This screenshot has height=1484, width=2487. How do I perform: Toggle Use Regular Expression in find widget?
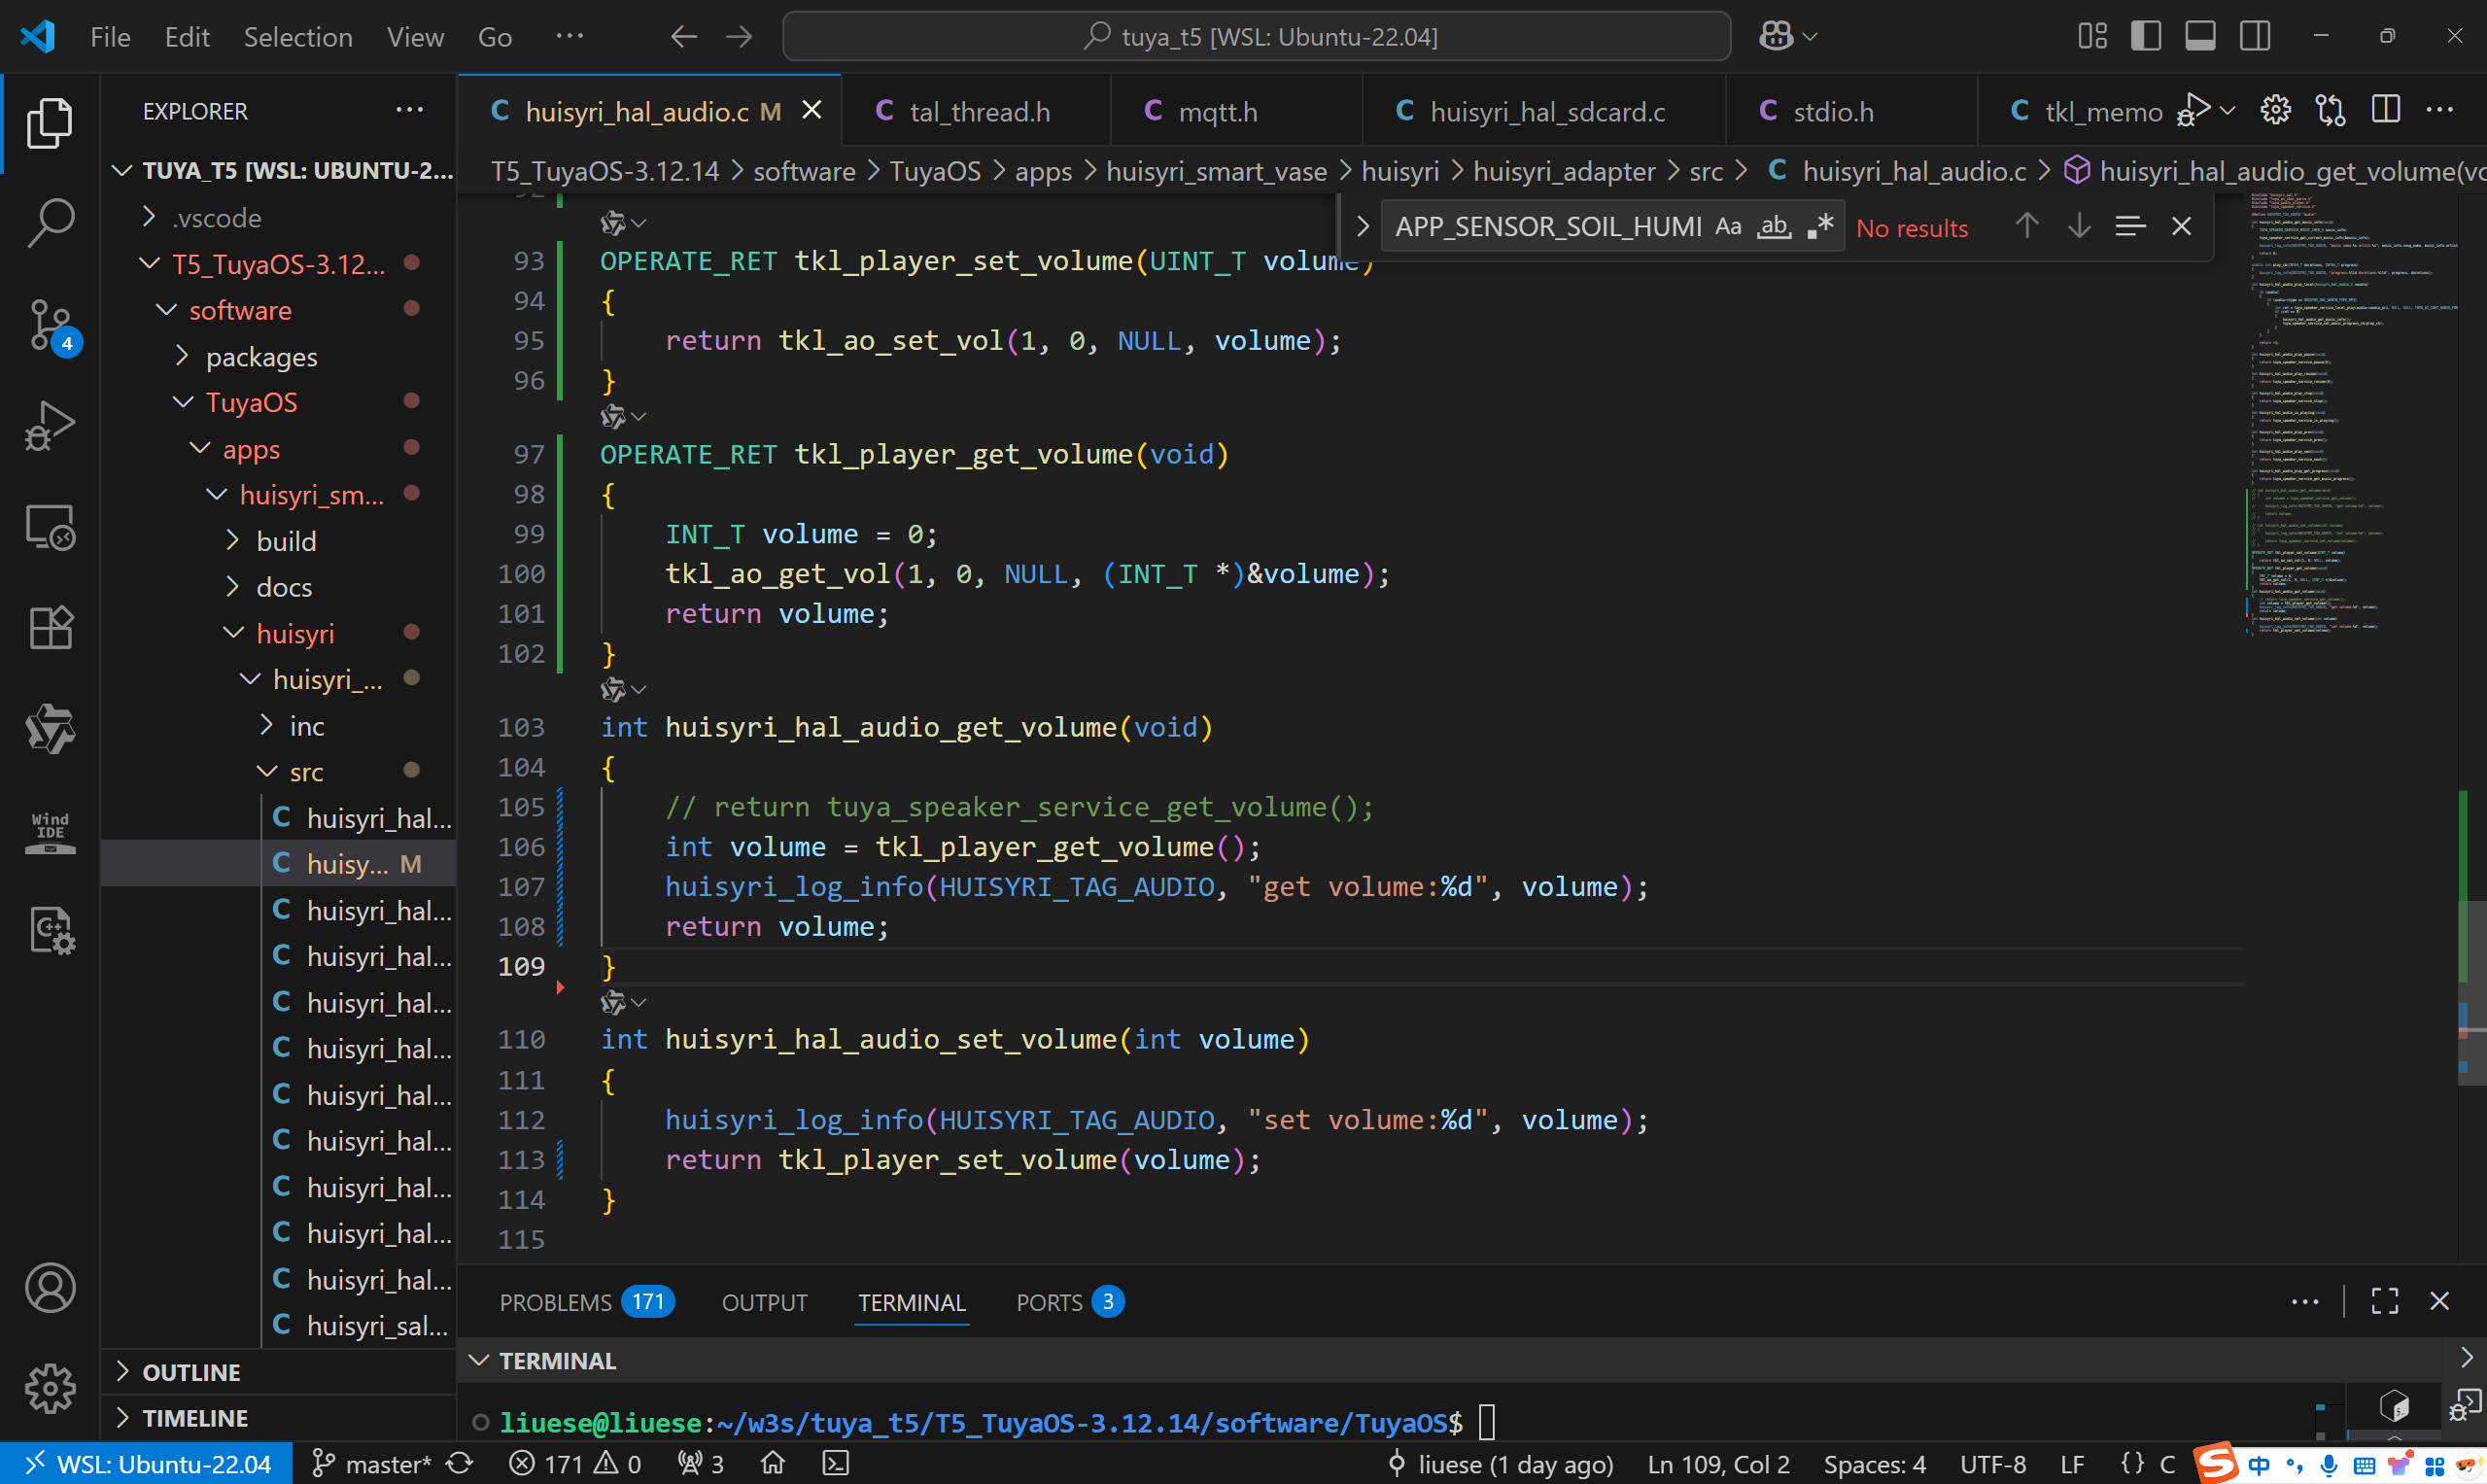(1820, 227)
